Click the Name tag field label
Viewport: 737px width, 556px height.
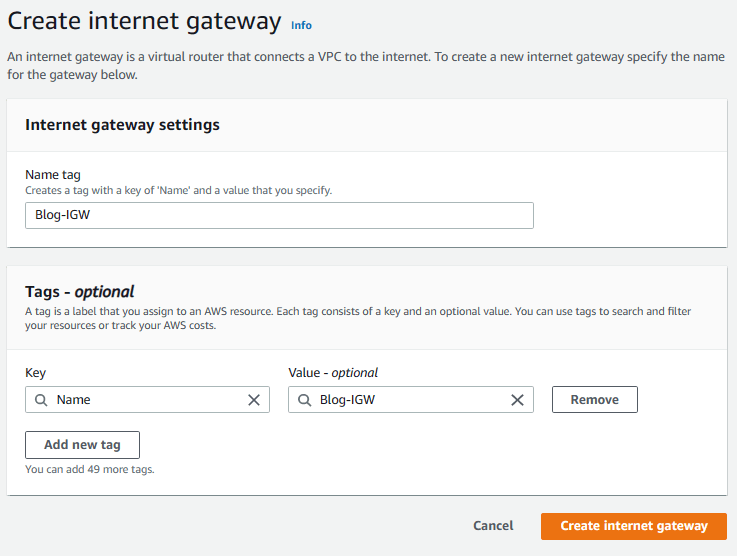[53, 175]
